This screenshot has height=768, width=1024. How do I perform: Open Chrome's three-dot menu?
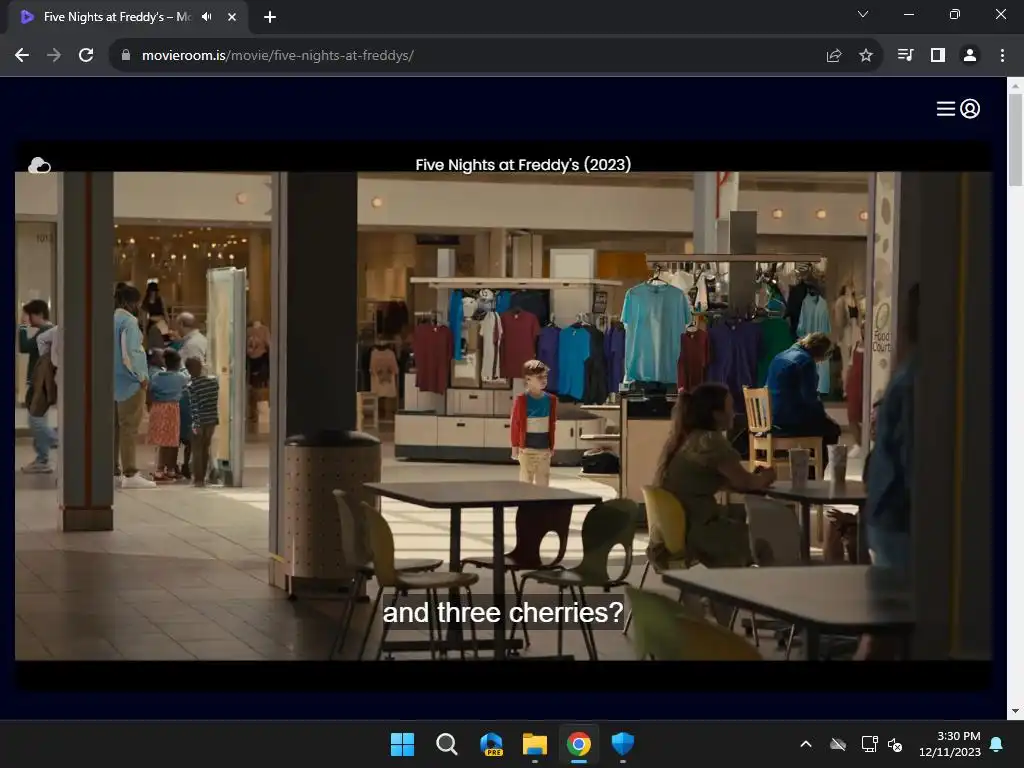pyautogui.click(x=1002, y=56)
